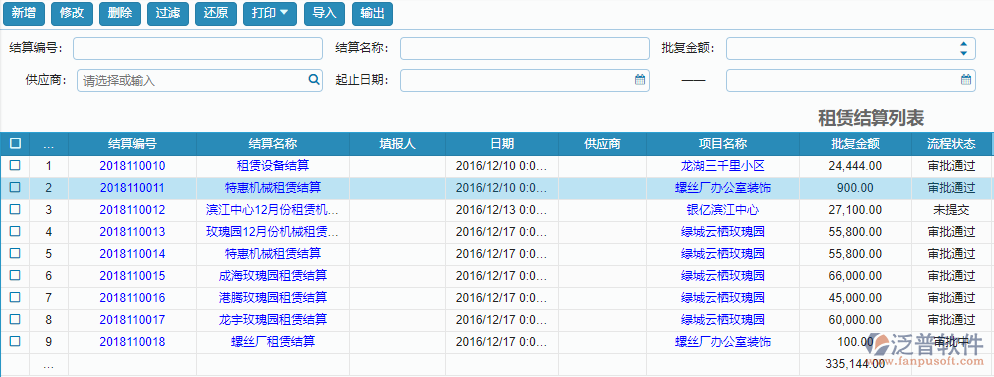Sort by the 结算名称 column header
The height and width of the screenshot is (377, 994).
click(x=273, y=144)
